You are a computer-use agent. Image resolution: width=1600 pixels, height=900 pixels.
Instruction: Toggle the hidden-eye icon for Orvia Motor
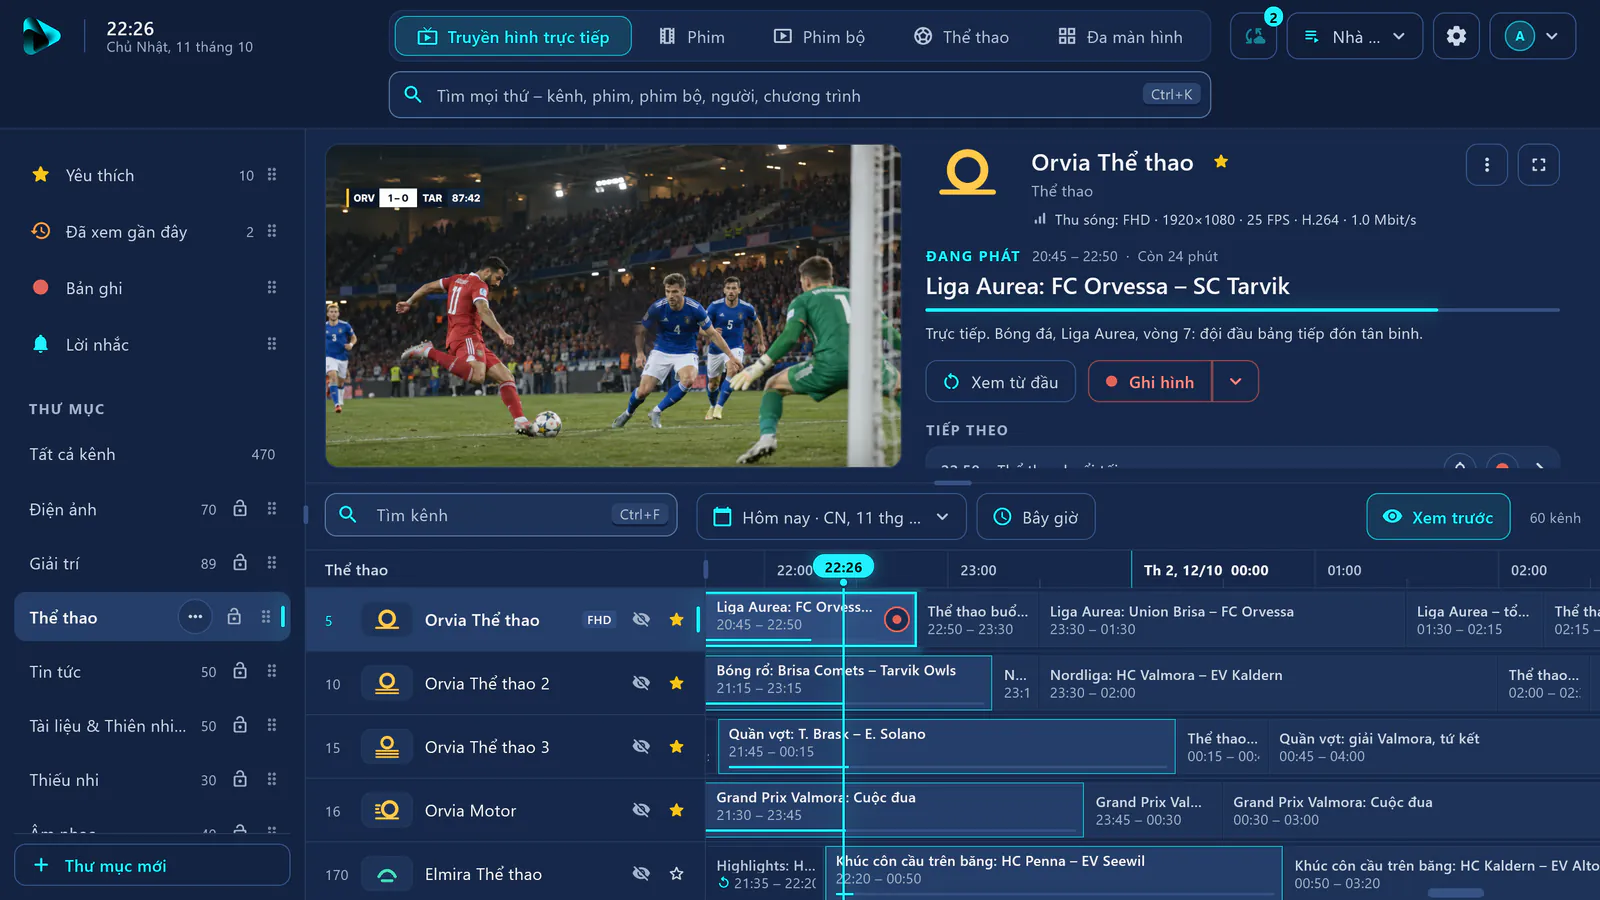[x=641, y=810]
